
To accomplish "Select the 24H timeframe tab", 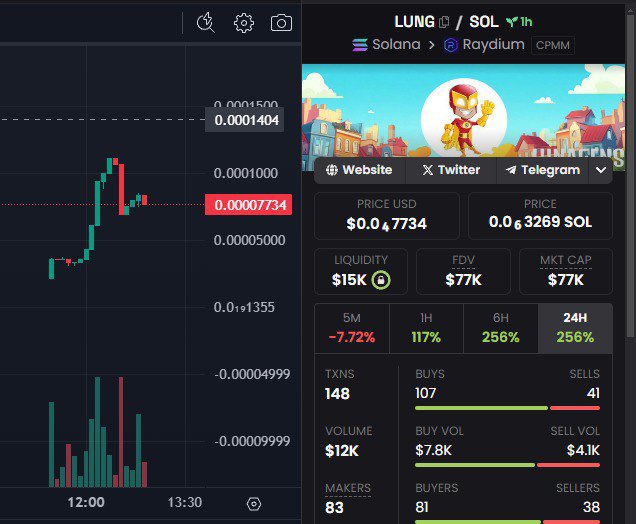I will click(x=575, y=329).
